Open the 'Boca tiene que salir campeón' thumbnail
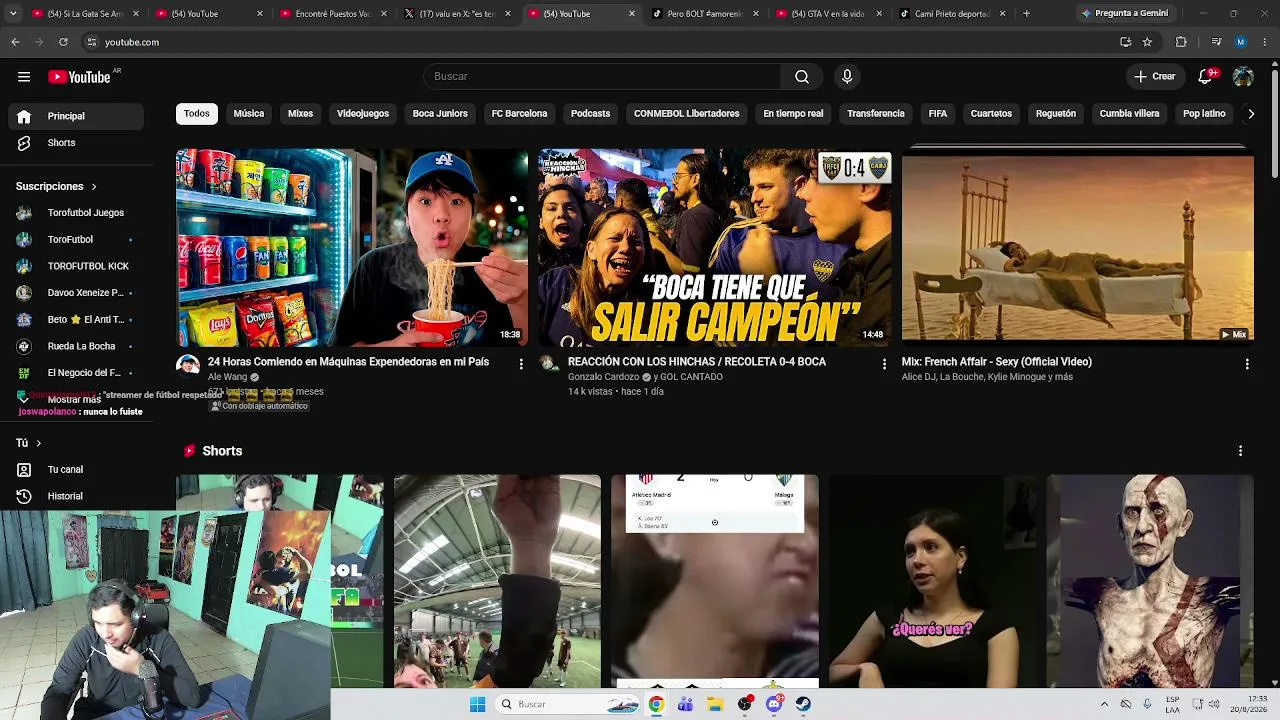 click(x=715, y=248)
